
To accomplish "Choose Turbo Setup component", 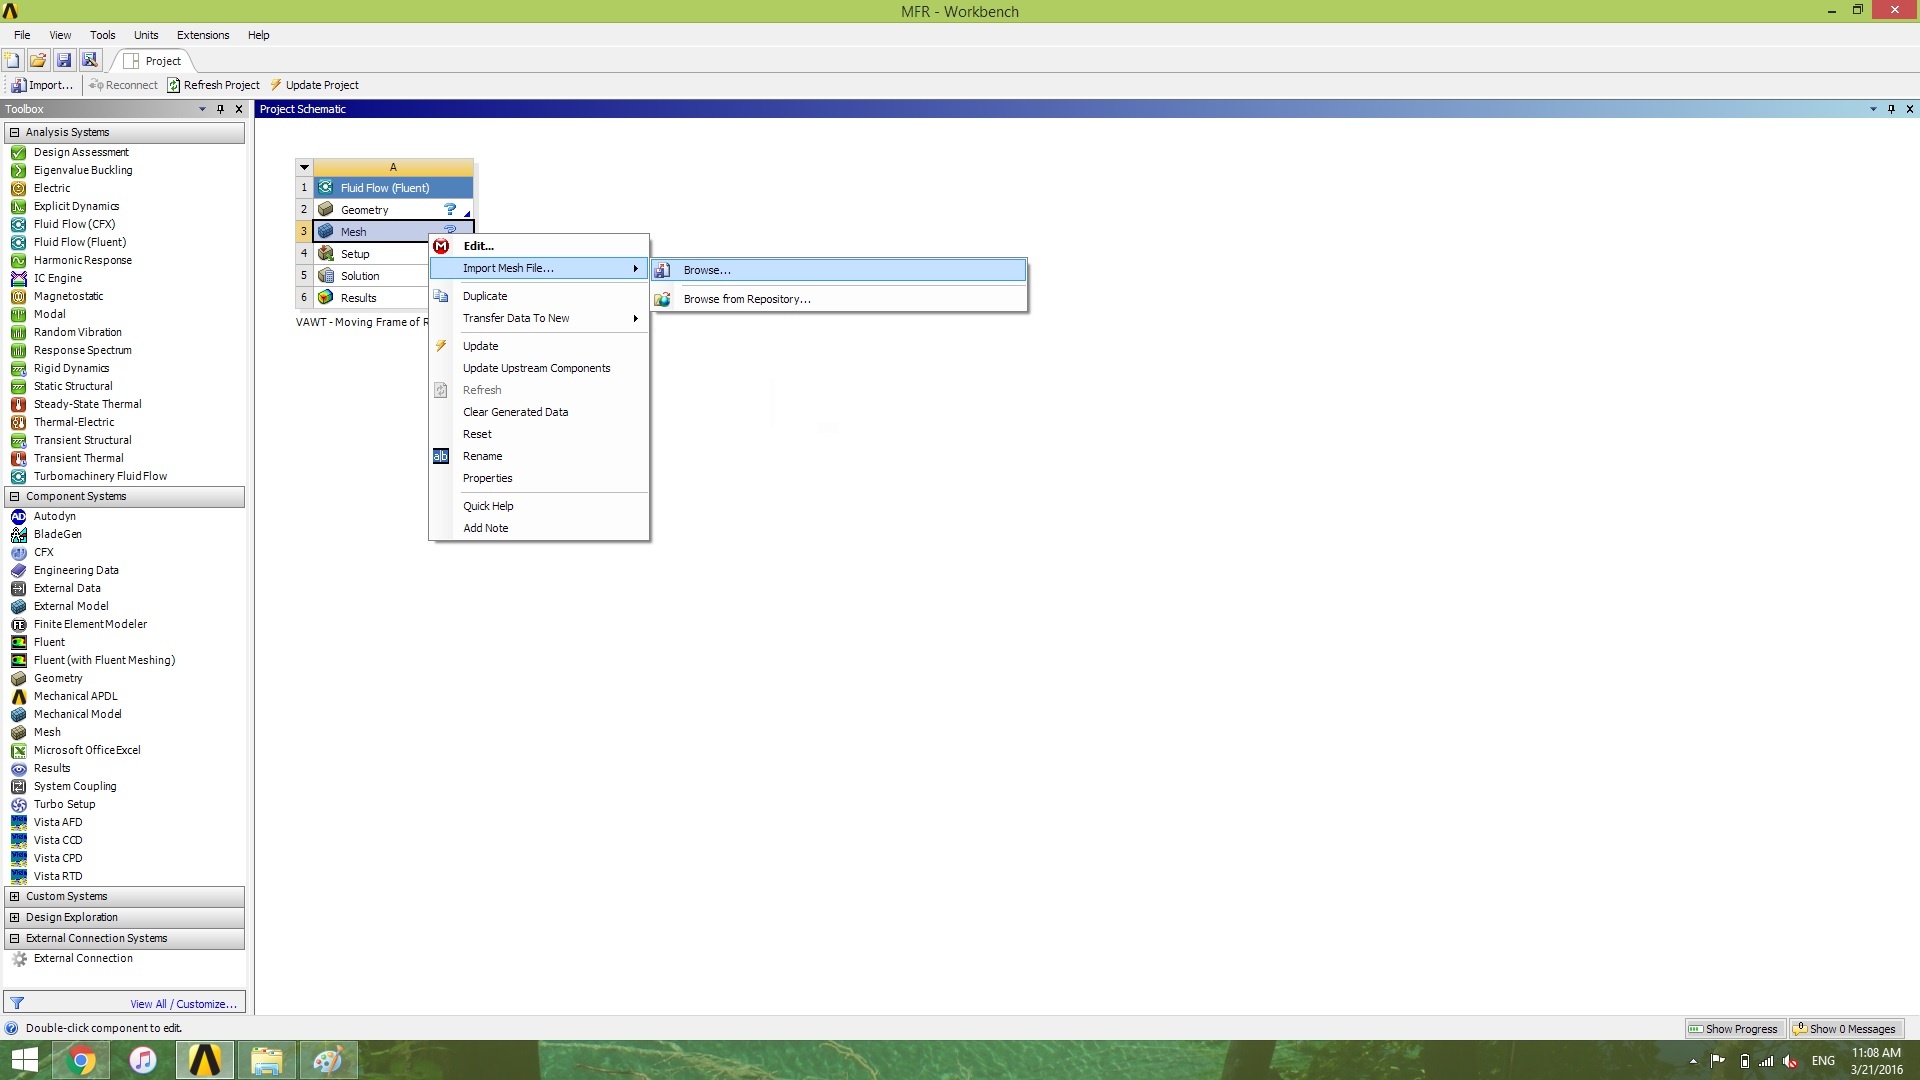I will [65, 804].
